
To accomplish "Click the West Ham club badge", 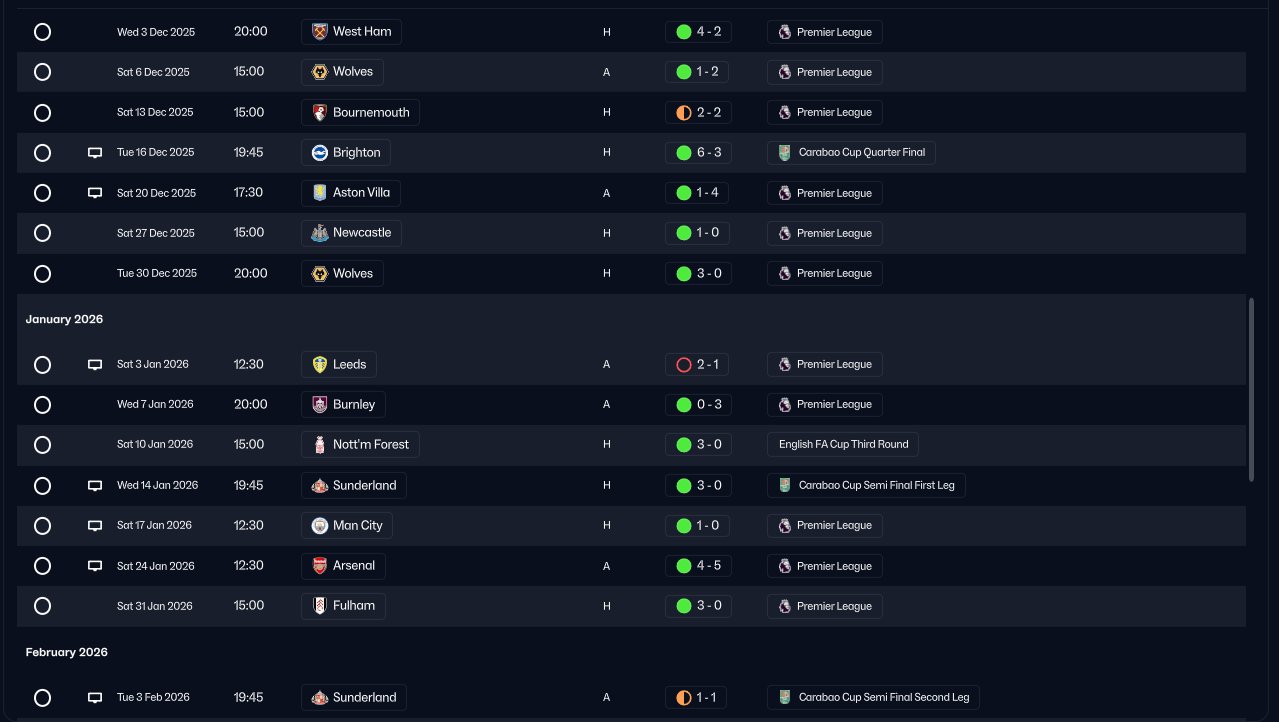I will coord(320,32).
